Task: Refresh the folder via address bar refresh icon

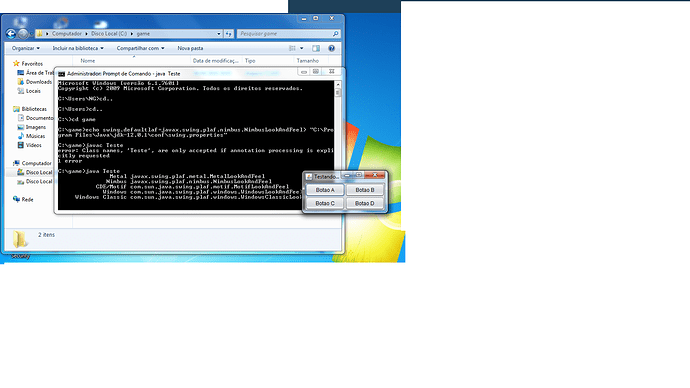Action: point(228,33)
